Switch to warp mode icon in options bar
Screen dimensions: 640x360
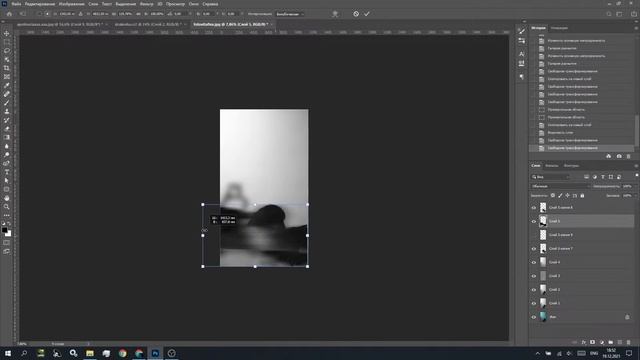coord(335,14)
